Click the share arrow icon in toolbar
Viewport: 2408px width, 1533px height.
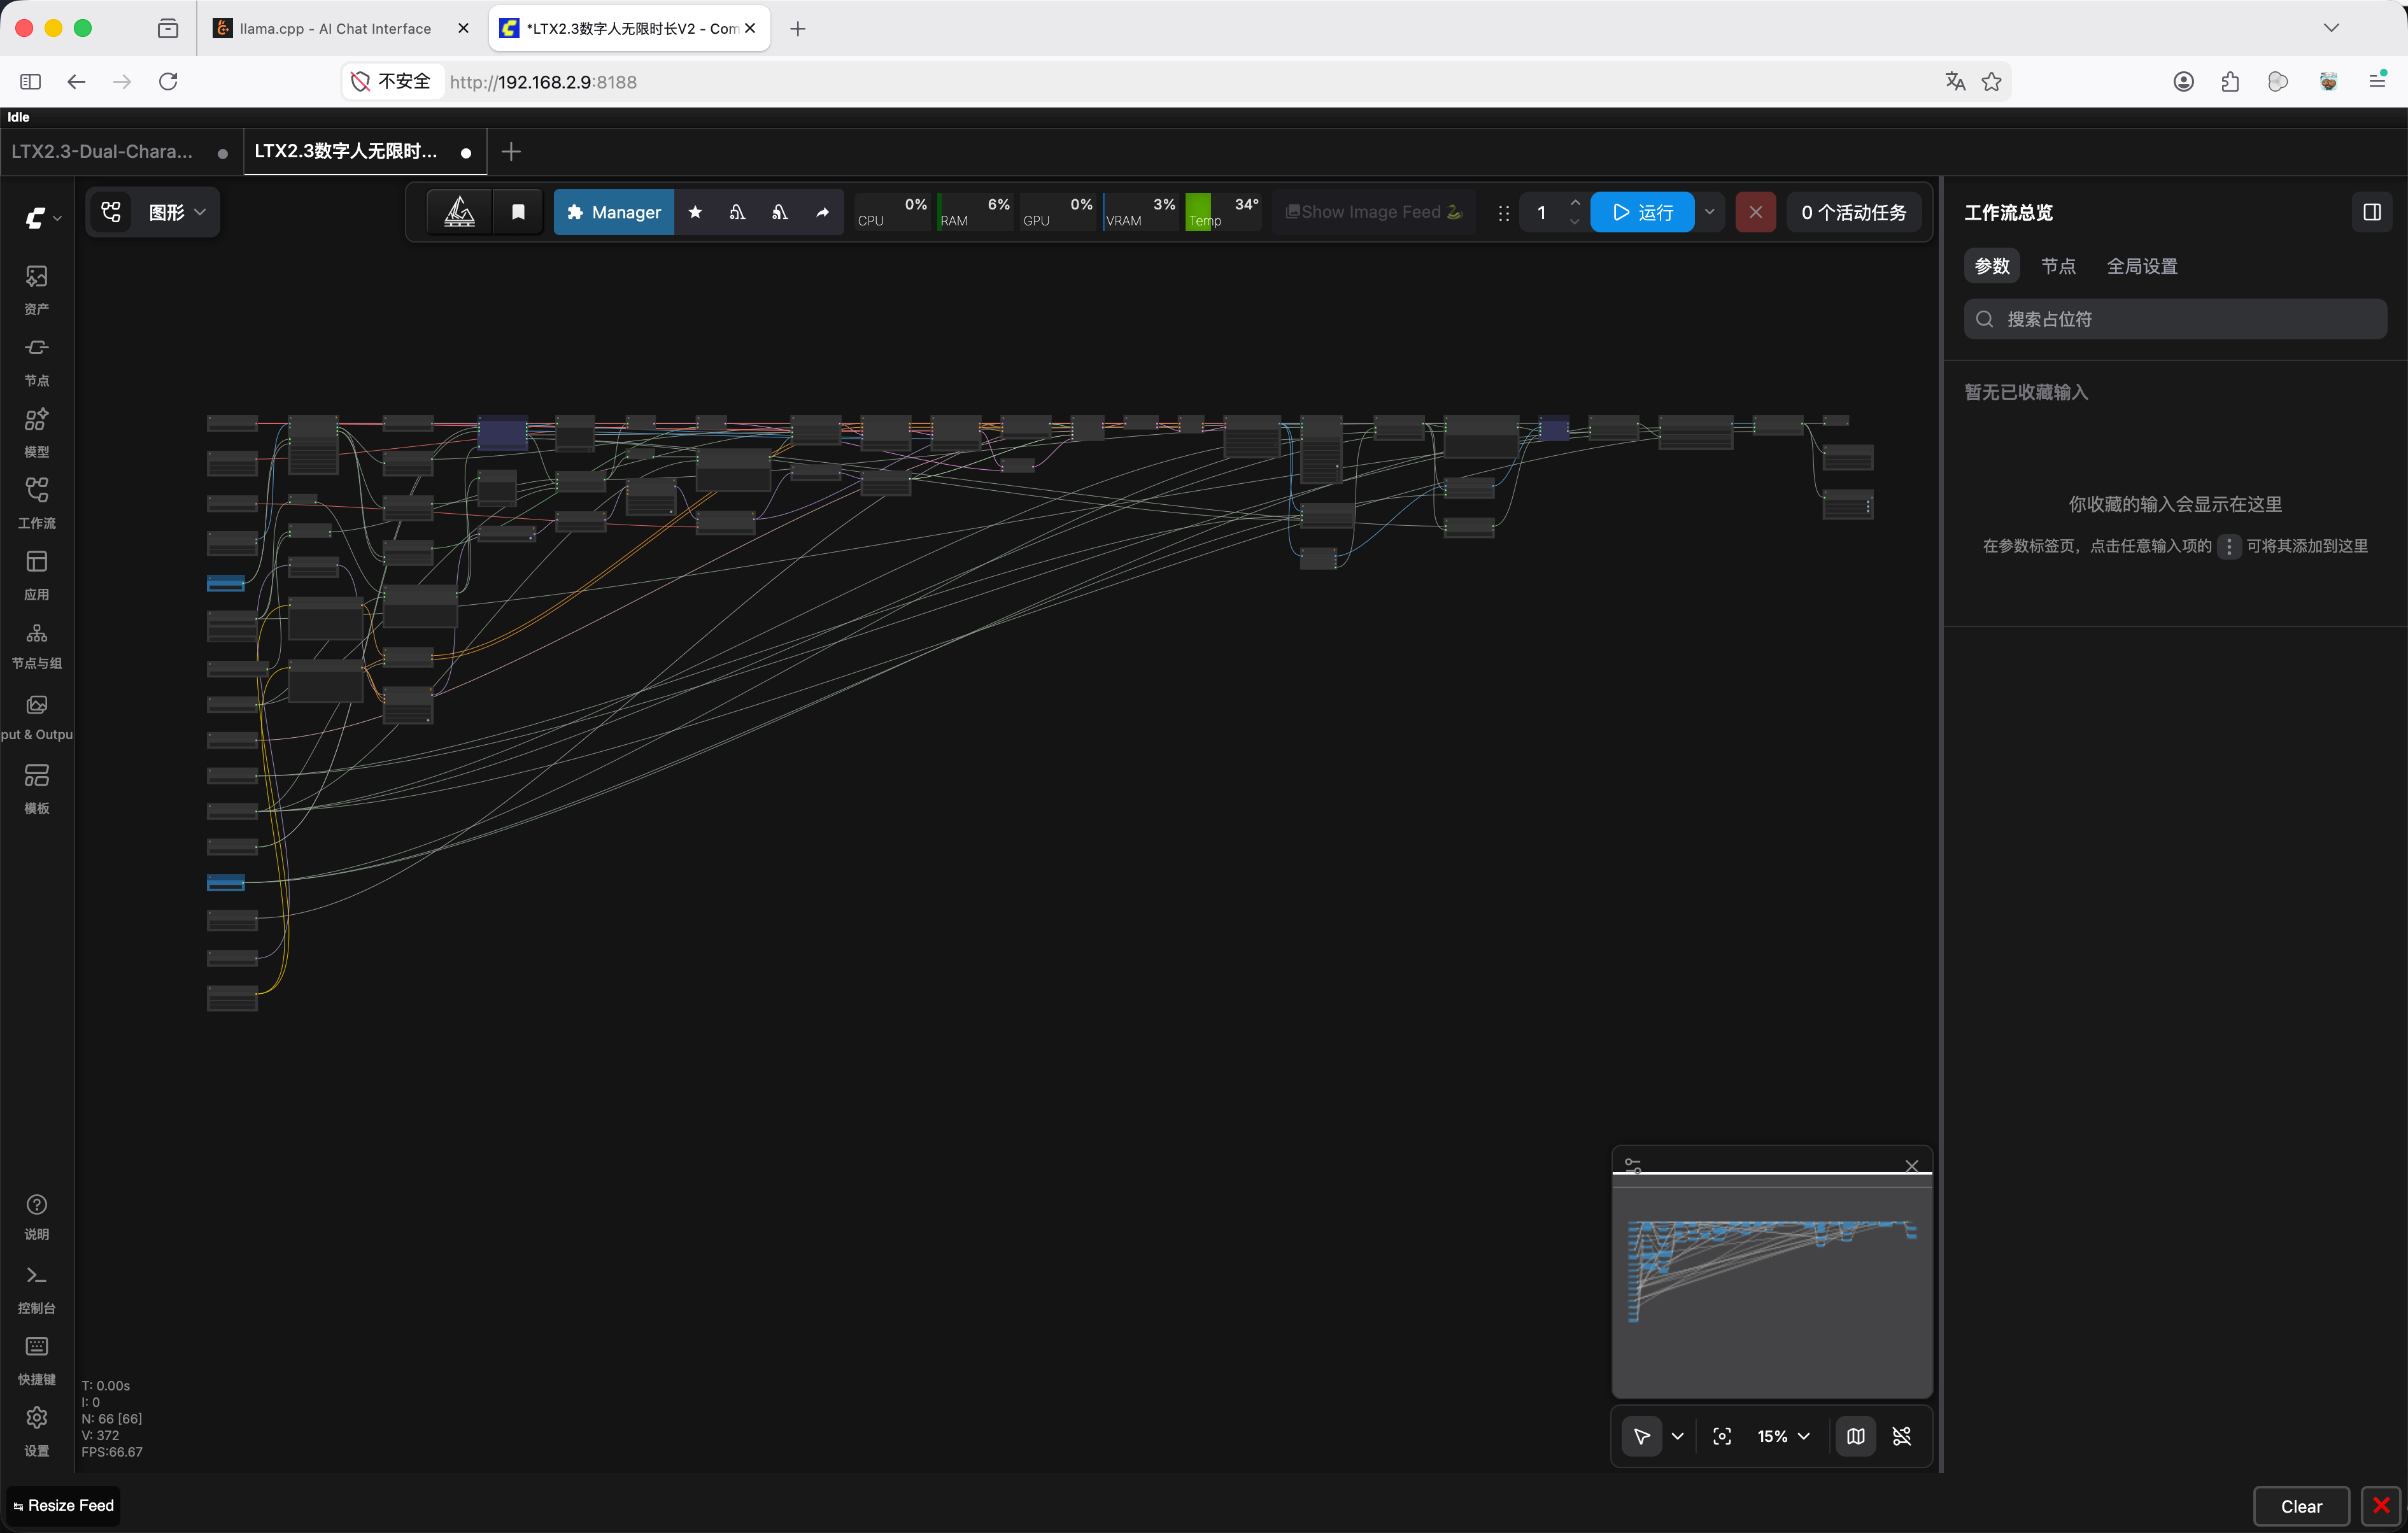(x=822, y=212)
